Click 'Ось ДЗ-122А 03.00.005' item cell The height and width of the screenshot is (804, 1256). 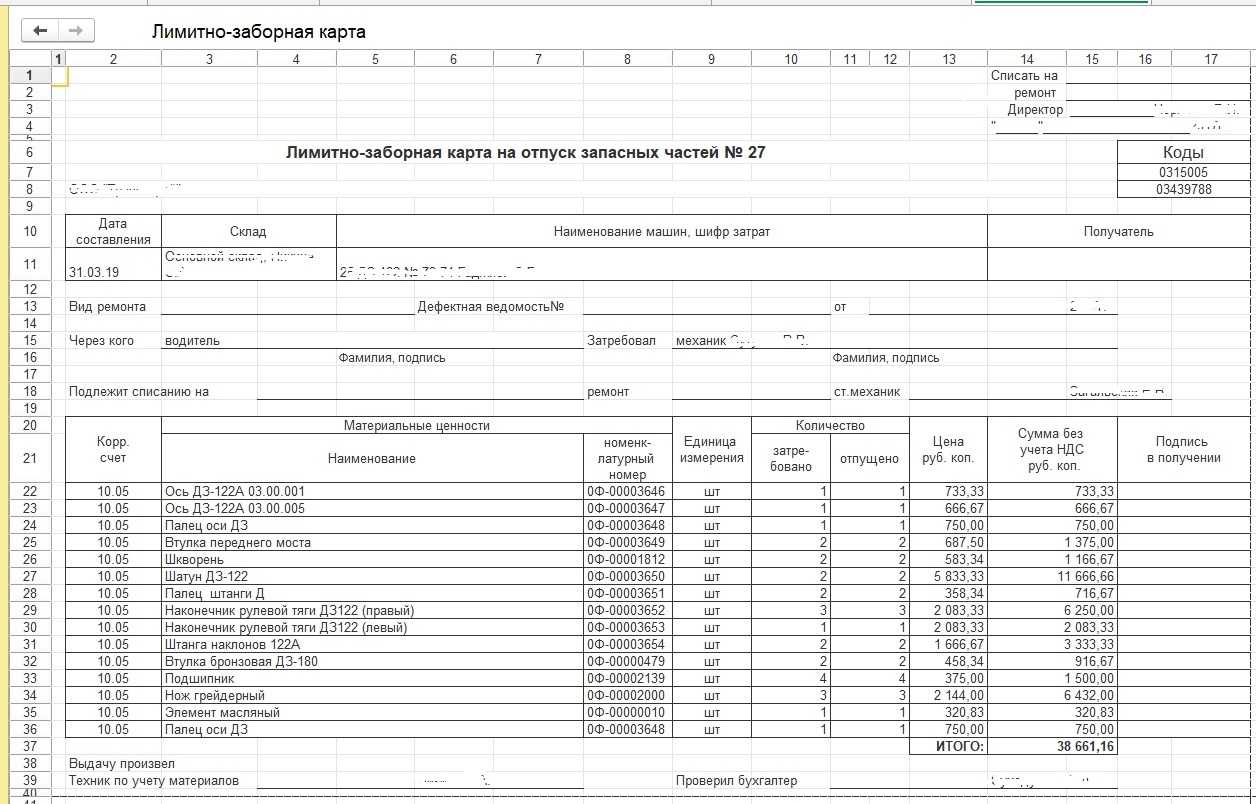(372, 508)
